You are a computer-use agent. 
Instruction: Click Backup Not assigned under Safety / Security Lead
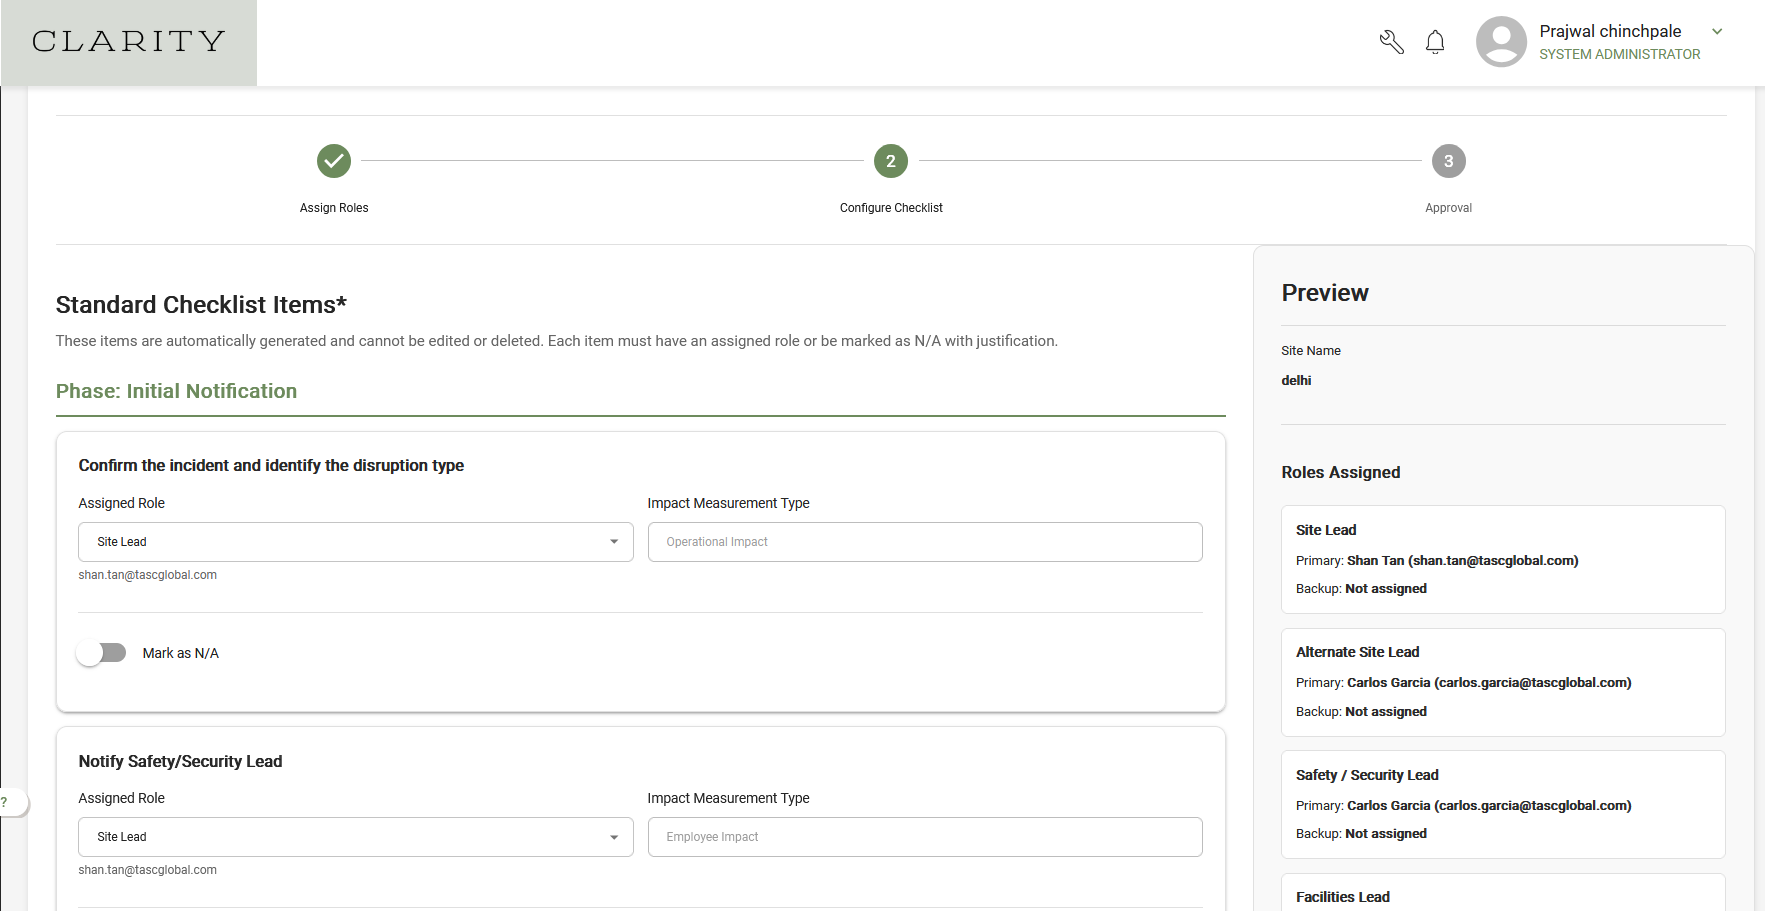1361,834
